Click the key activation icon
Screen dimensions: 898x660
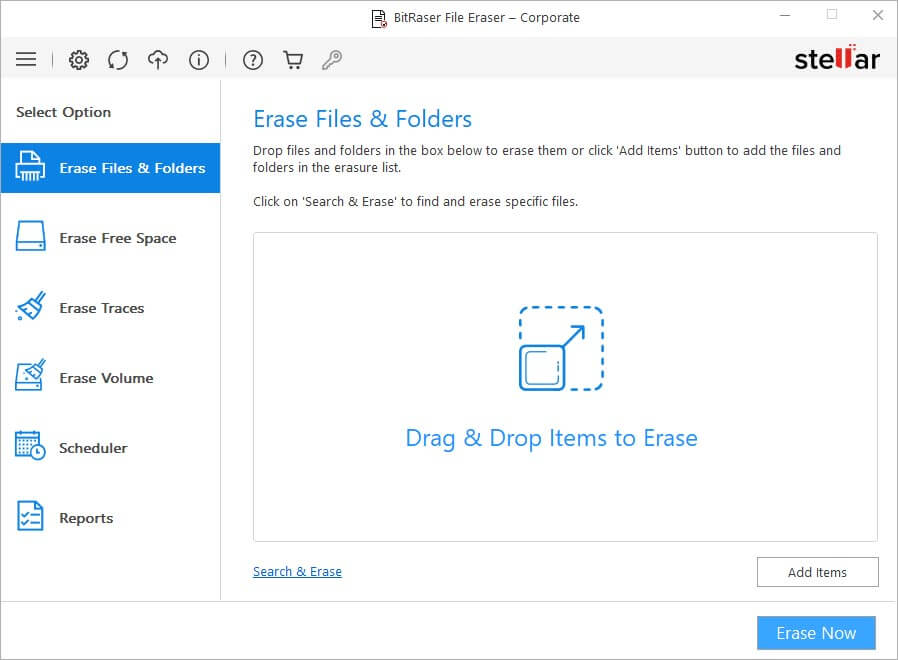tap(332, 60)
